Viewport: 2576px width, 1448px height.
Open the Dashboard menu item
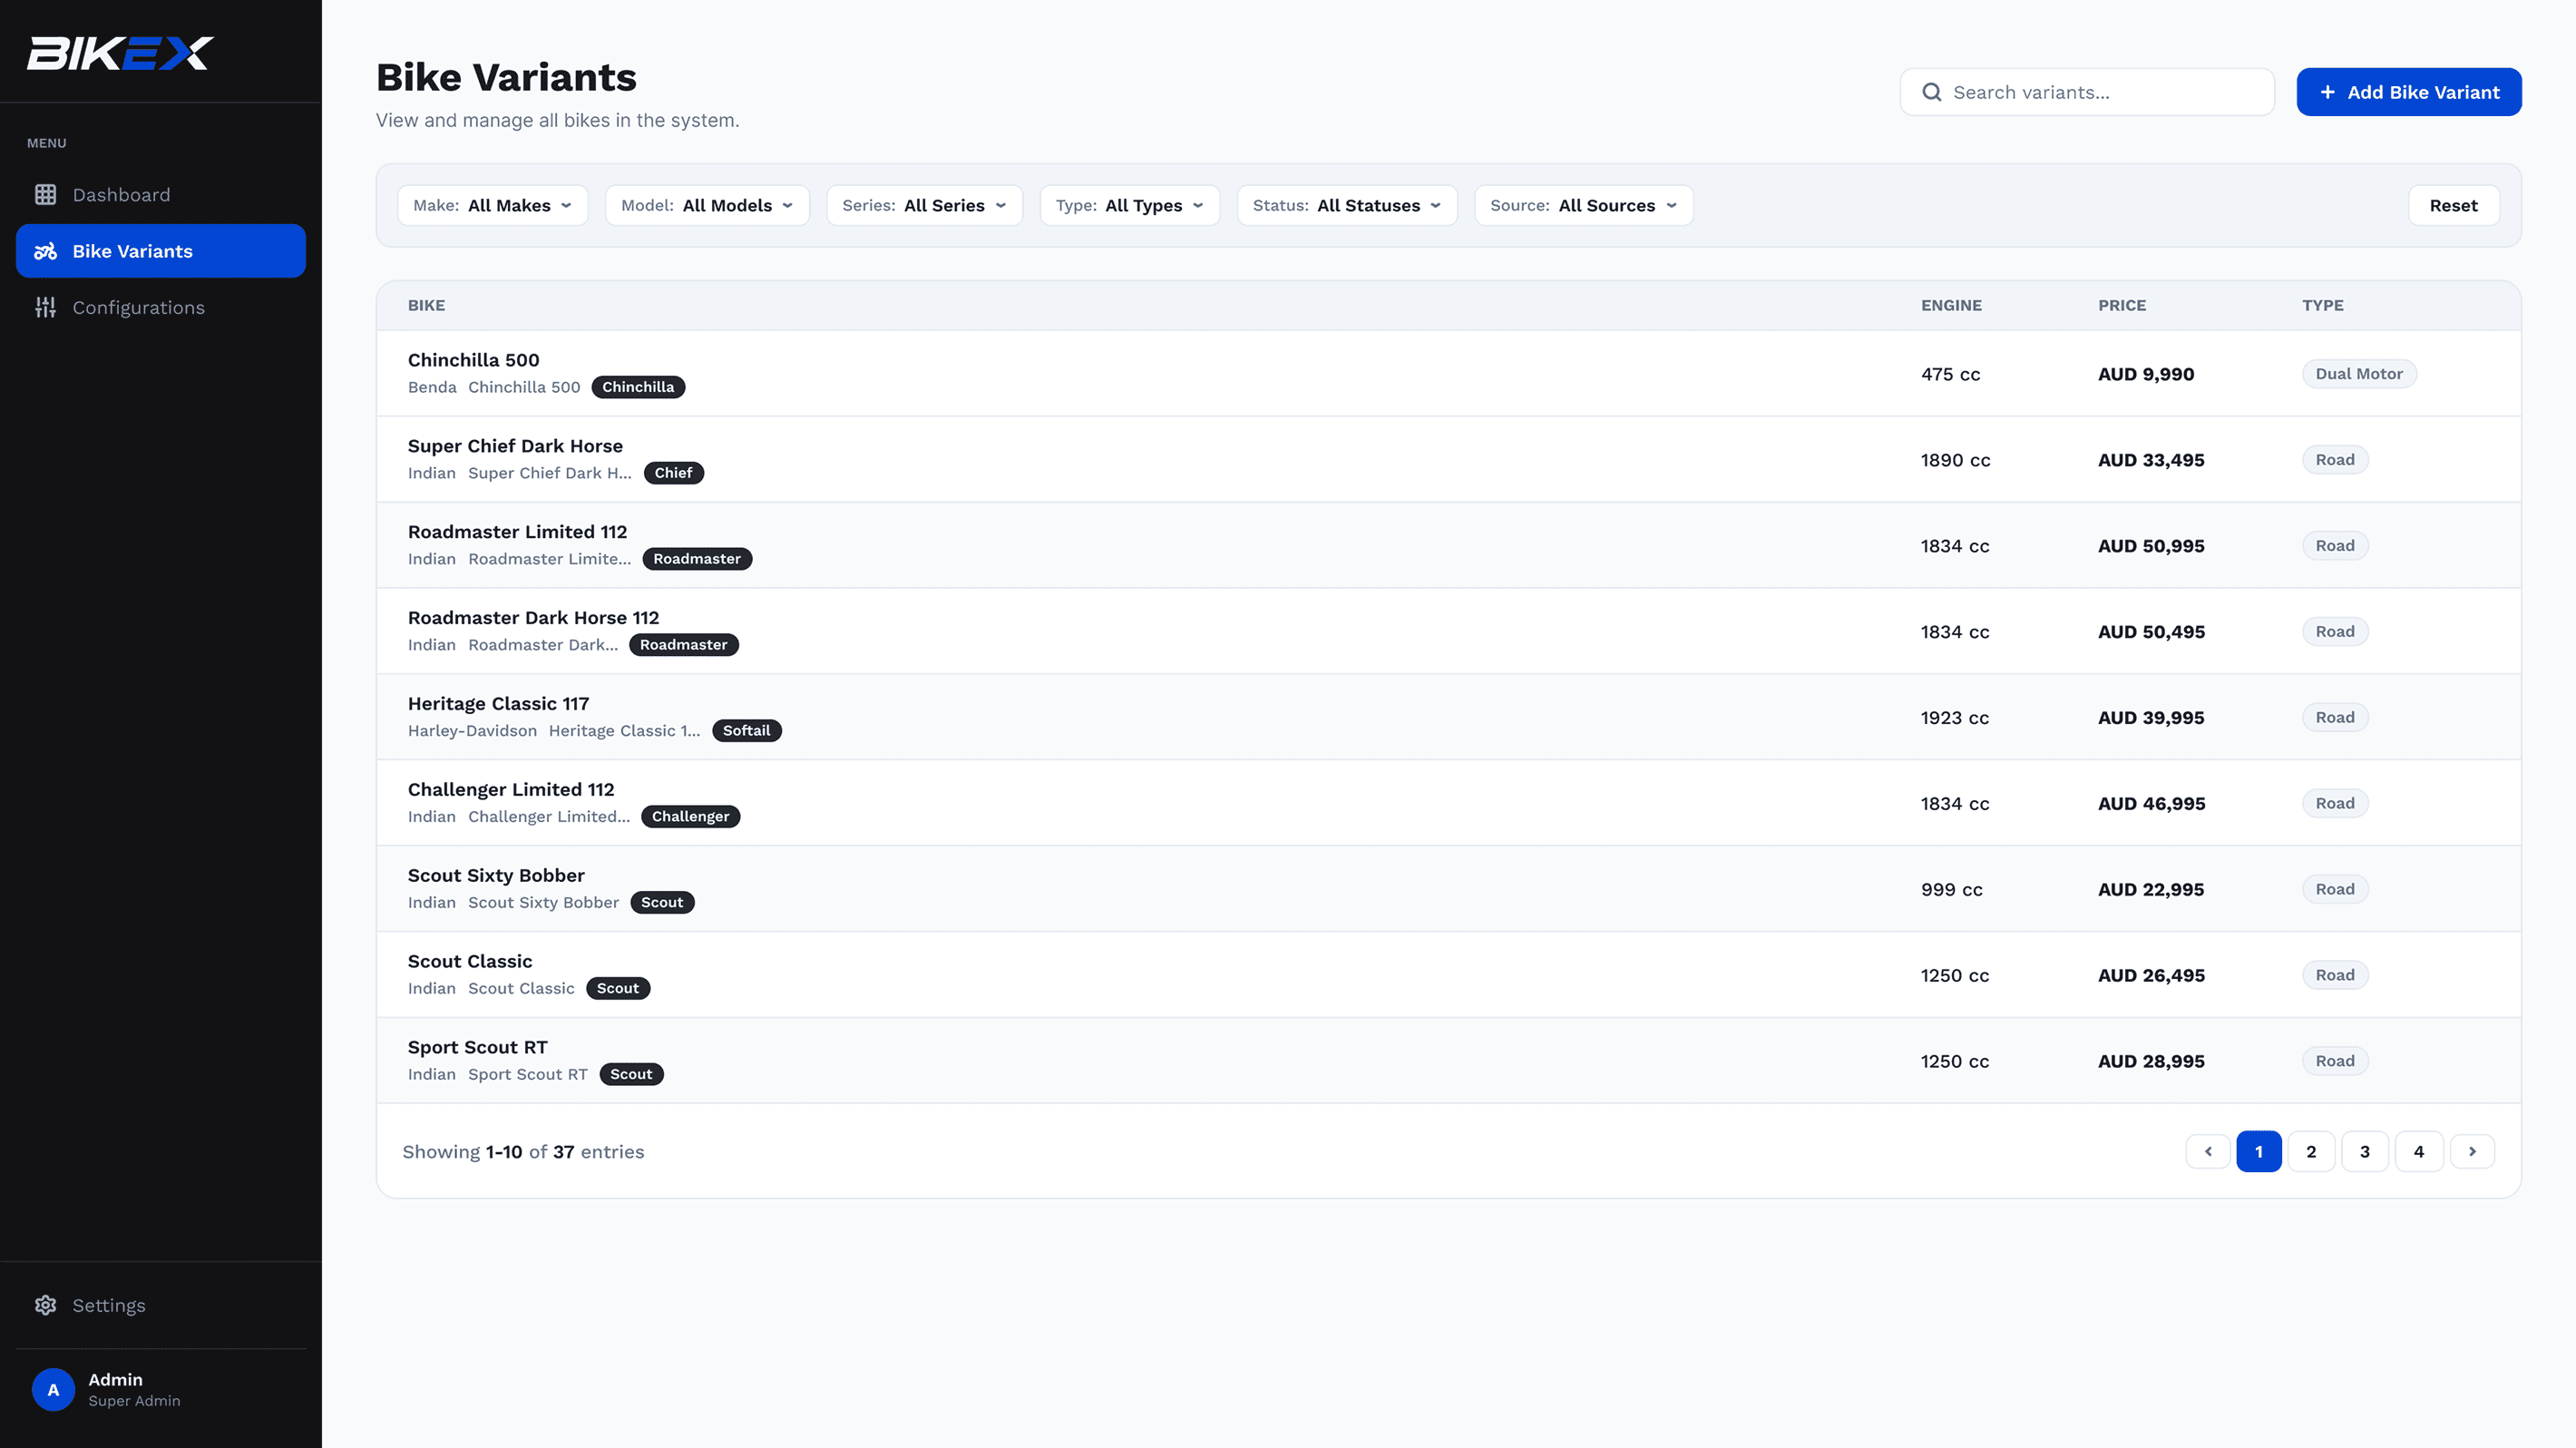[x=161, y=195]
